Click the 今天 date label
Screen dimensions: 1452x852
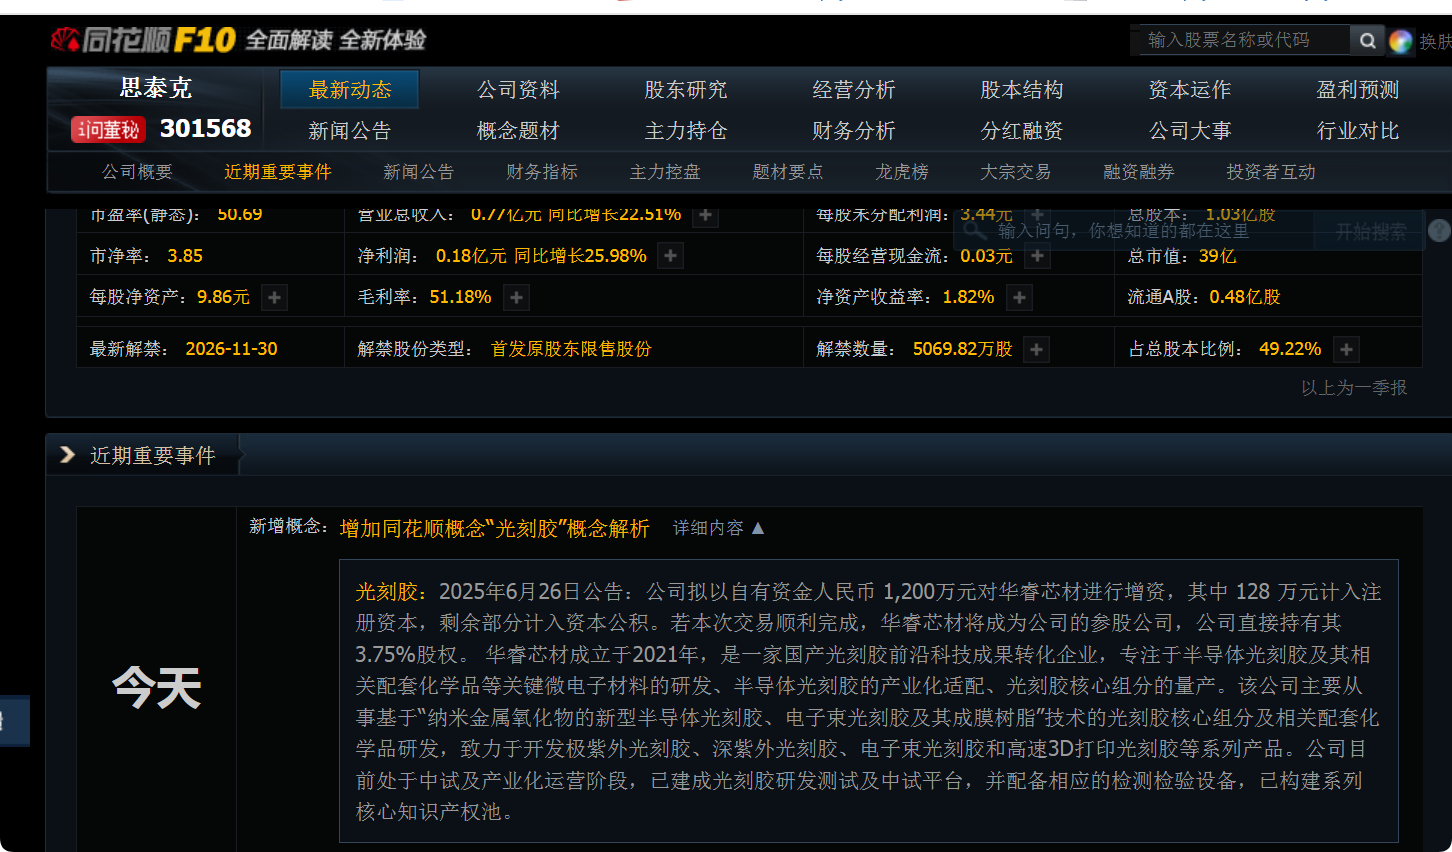click(157, 687)
